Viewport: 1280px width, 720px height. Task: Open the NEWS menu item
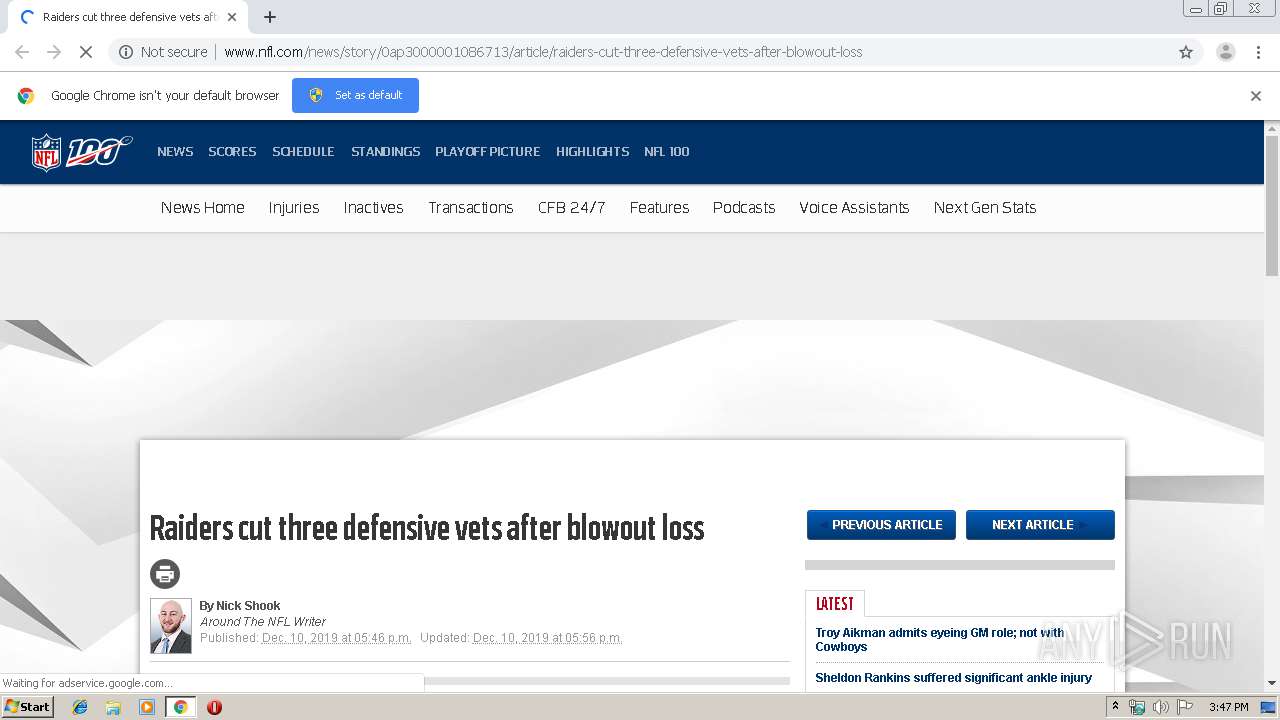pos(175,152)
